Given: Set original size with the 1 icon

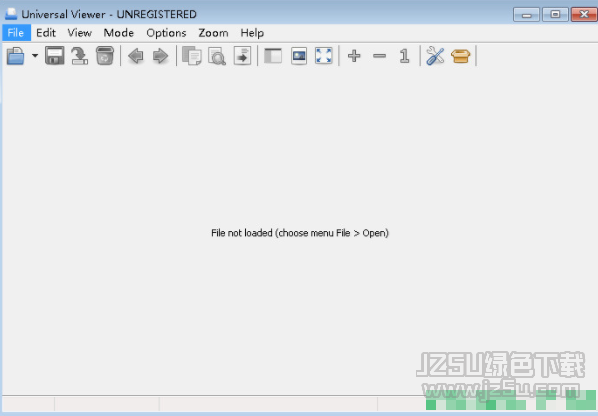Looking at the screenshot, I should 404,56.
